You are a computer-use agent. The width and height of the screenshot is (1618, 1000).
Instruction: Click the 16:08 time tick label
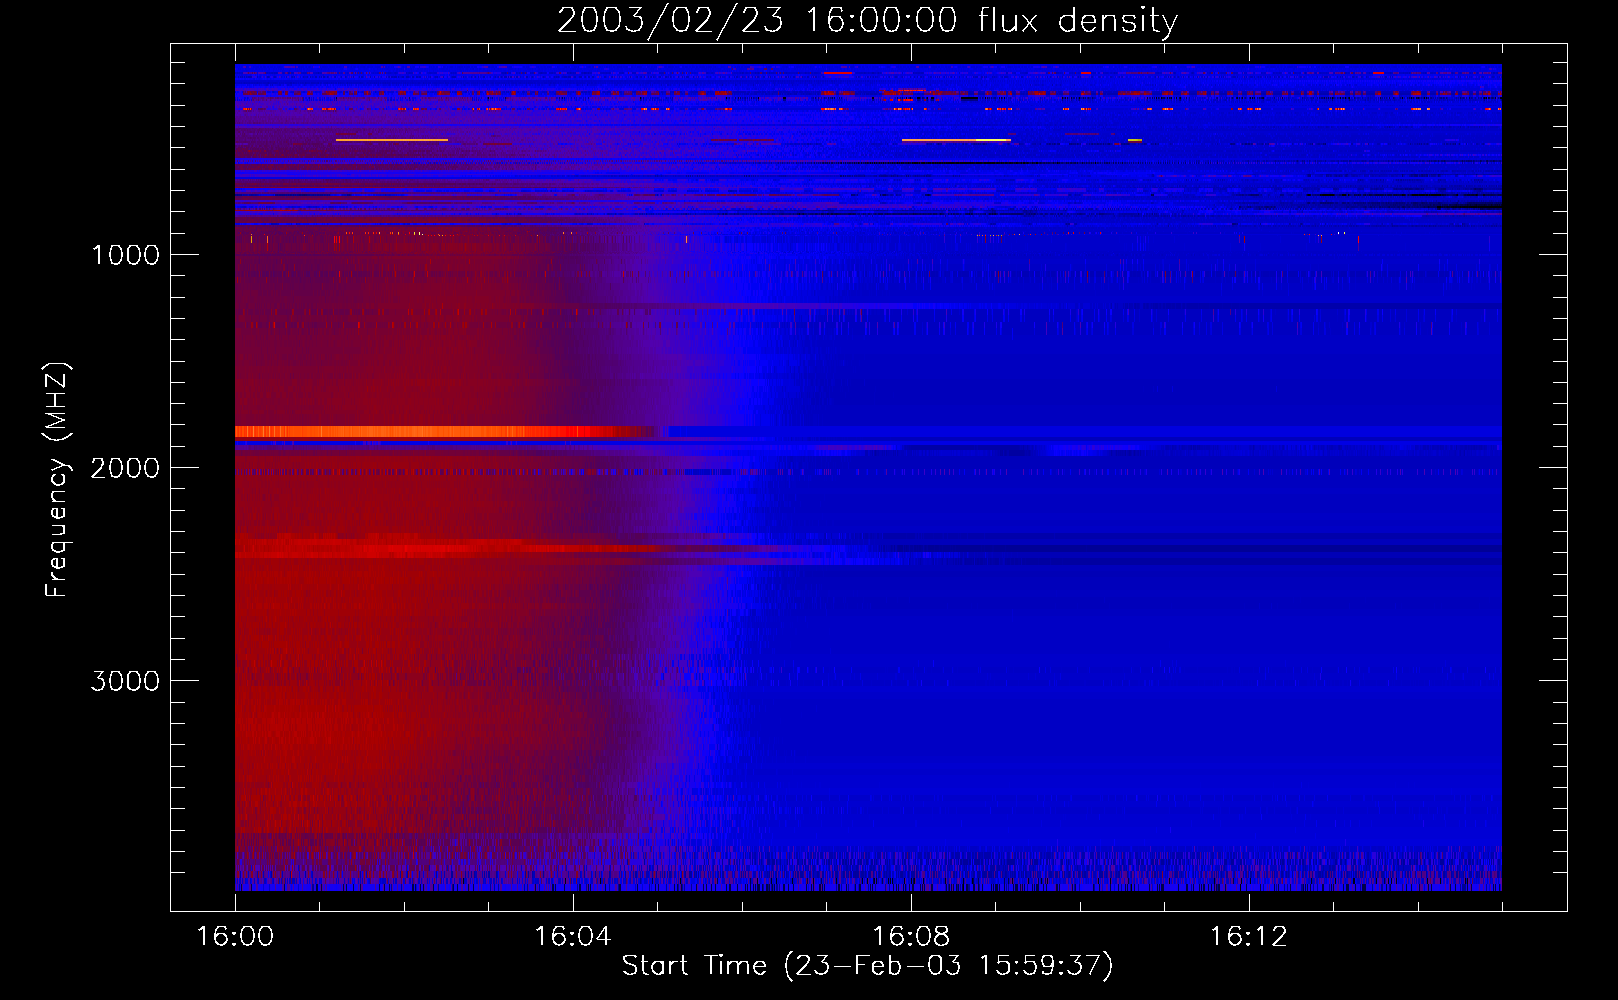click(x=911, y=937)
